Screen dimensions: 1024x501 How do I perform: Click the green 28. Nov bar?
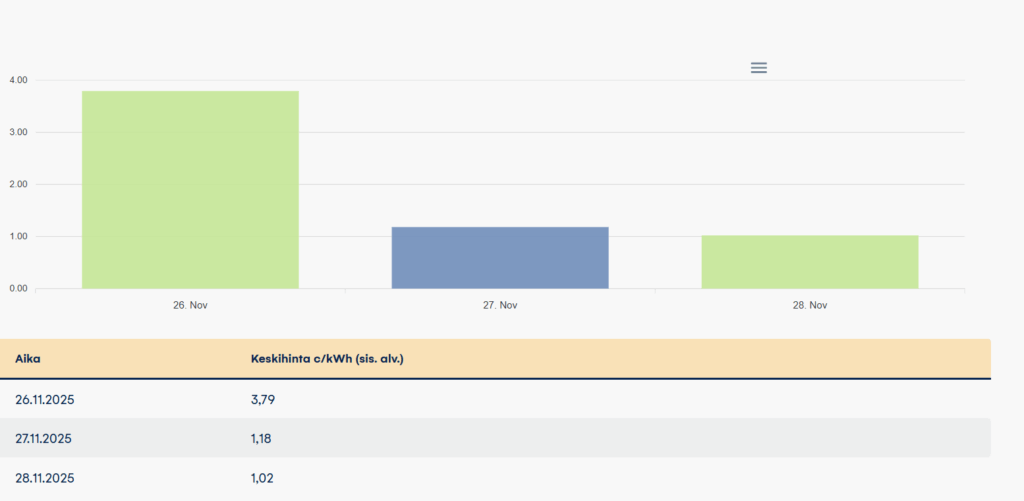[x=810, y=262]
